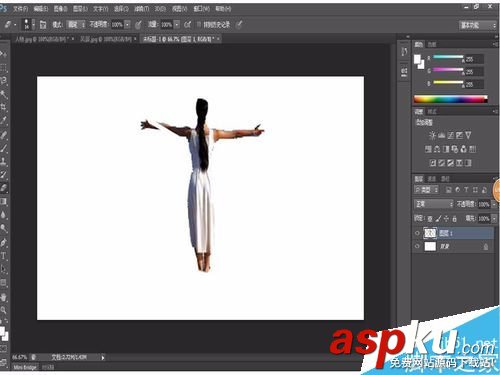The width and height of the screenshot is (500, 375).
Task: Select the History Brush tool
Action: 3,175
